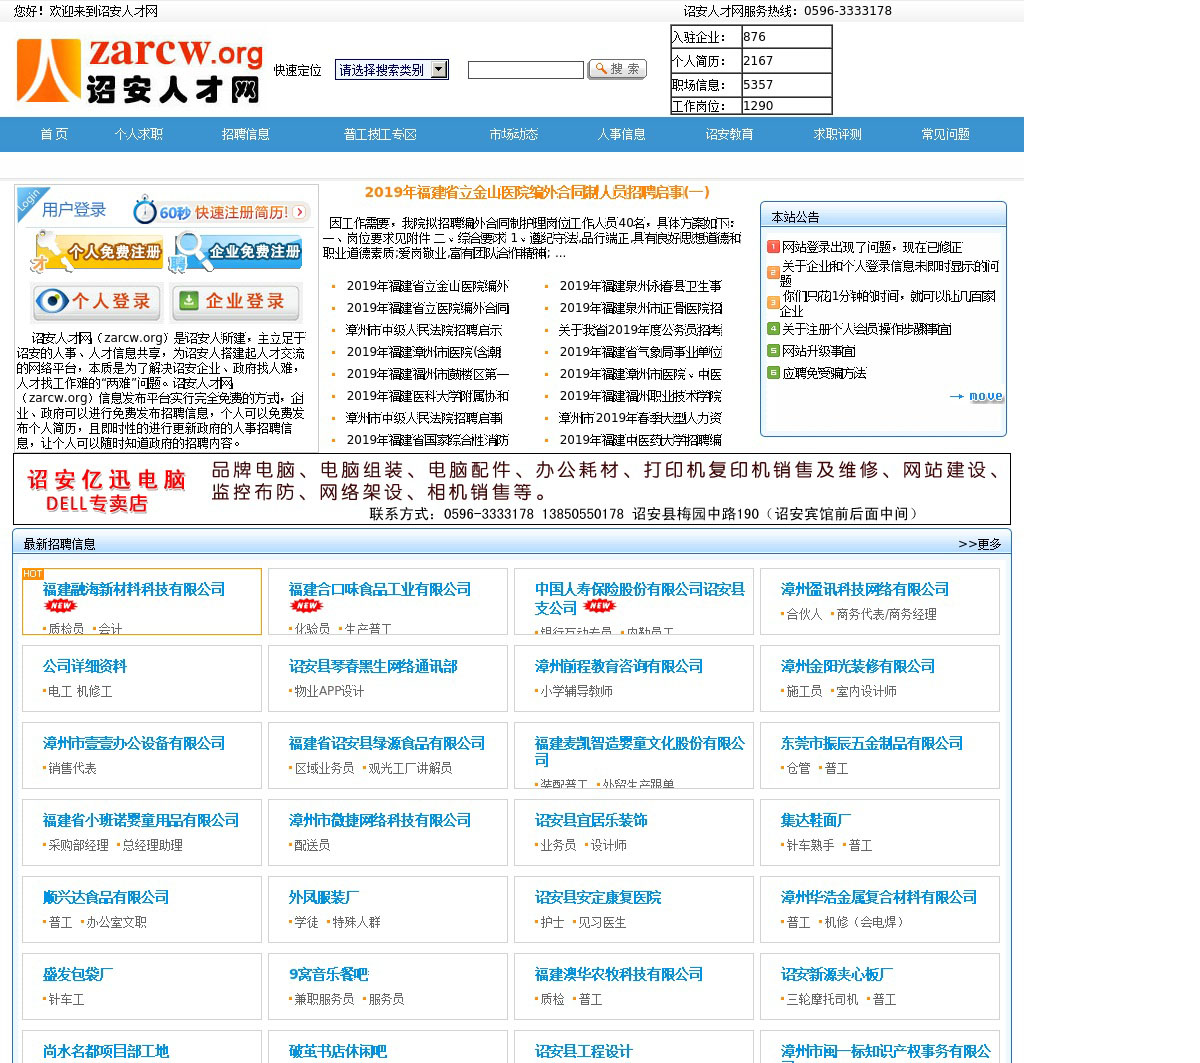
Task: Select 常见问题 in the navigation bar
Action: (x=945, y=134)
